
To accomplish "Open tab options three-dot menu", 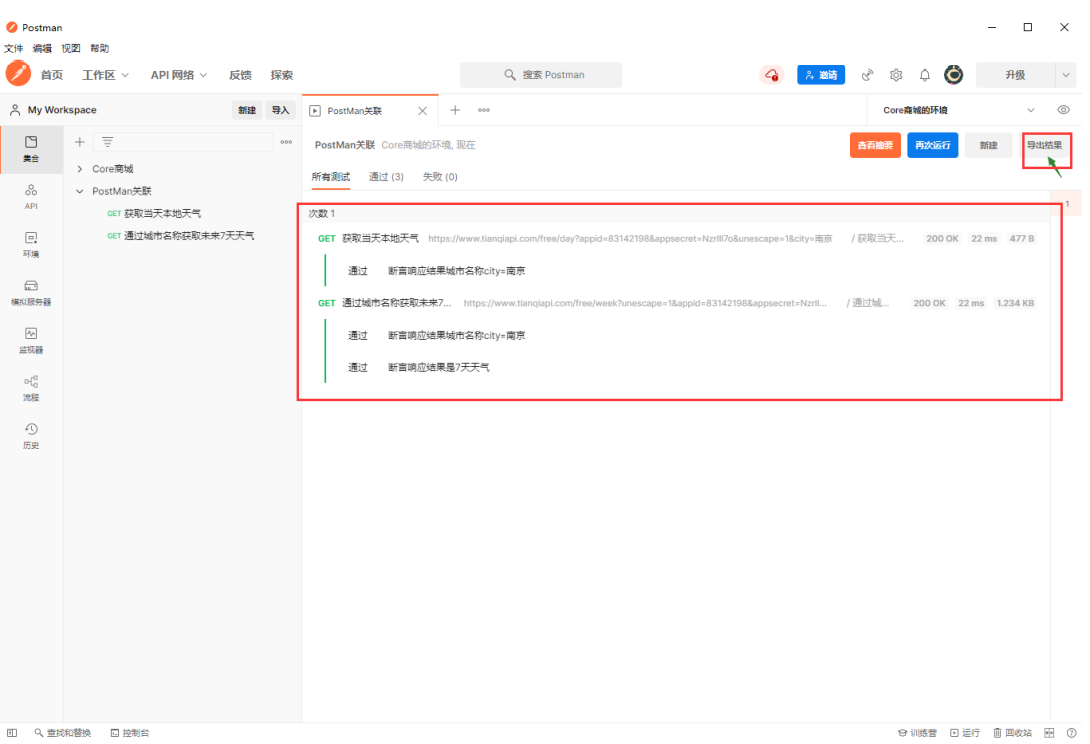I will tap(484, 110).
